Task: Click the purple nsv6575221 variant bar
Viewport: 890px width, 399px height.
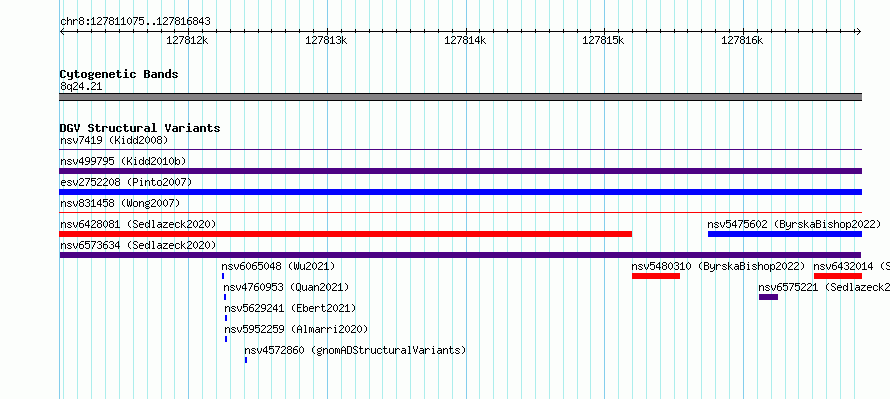Action: pos(769,297)
